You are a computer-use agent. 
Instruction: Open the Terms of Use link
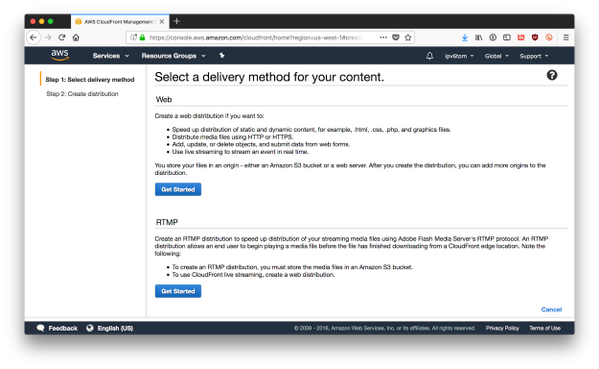pos(545,328)
